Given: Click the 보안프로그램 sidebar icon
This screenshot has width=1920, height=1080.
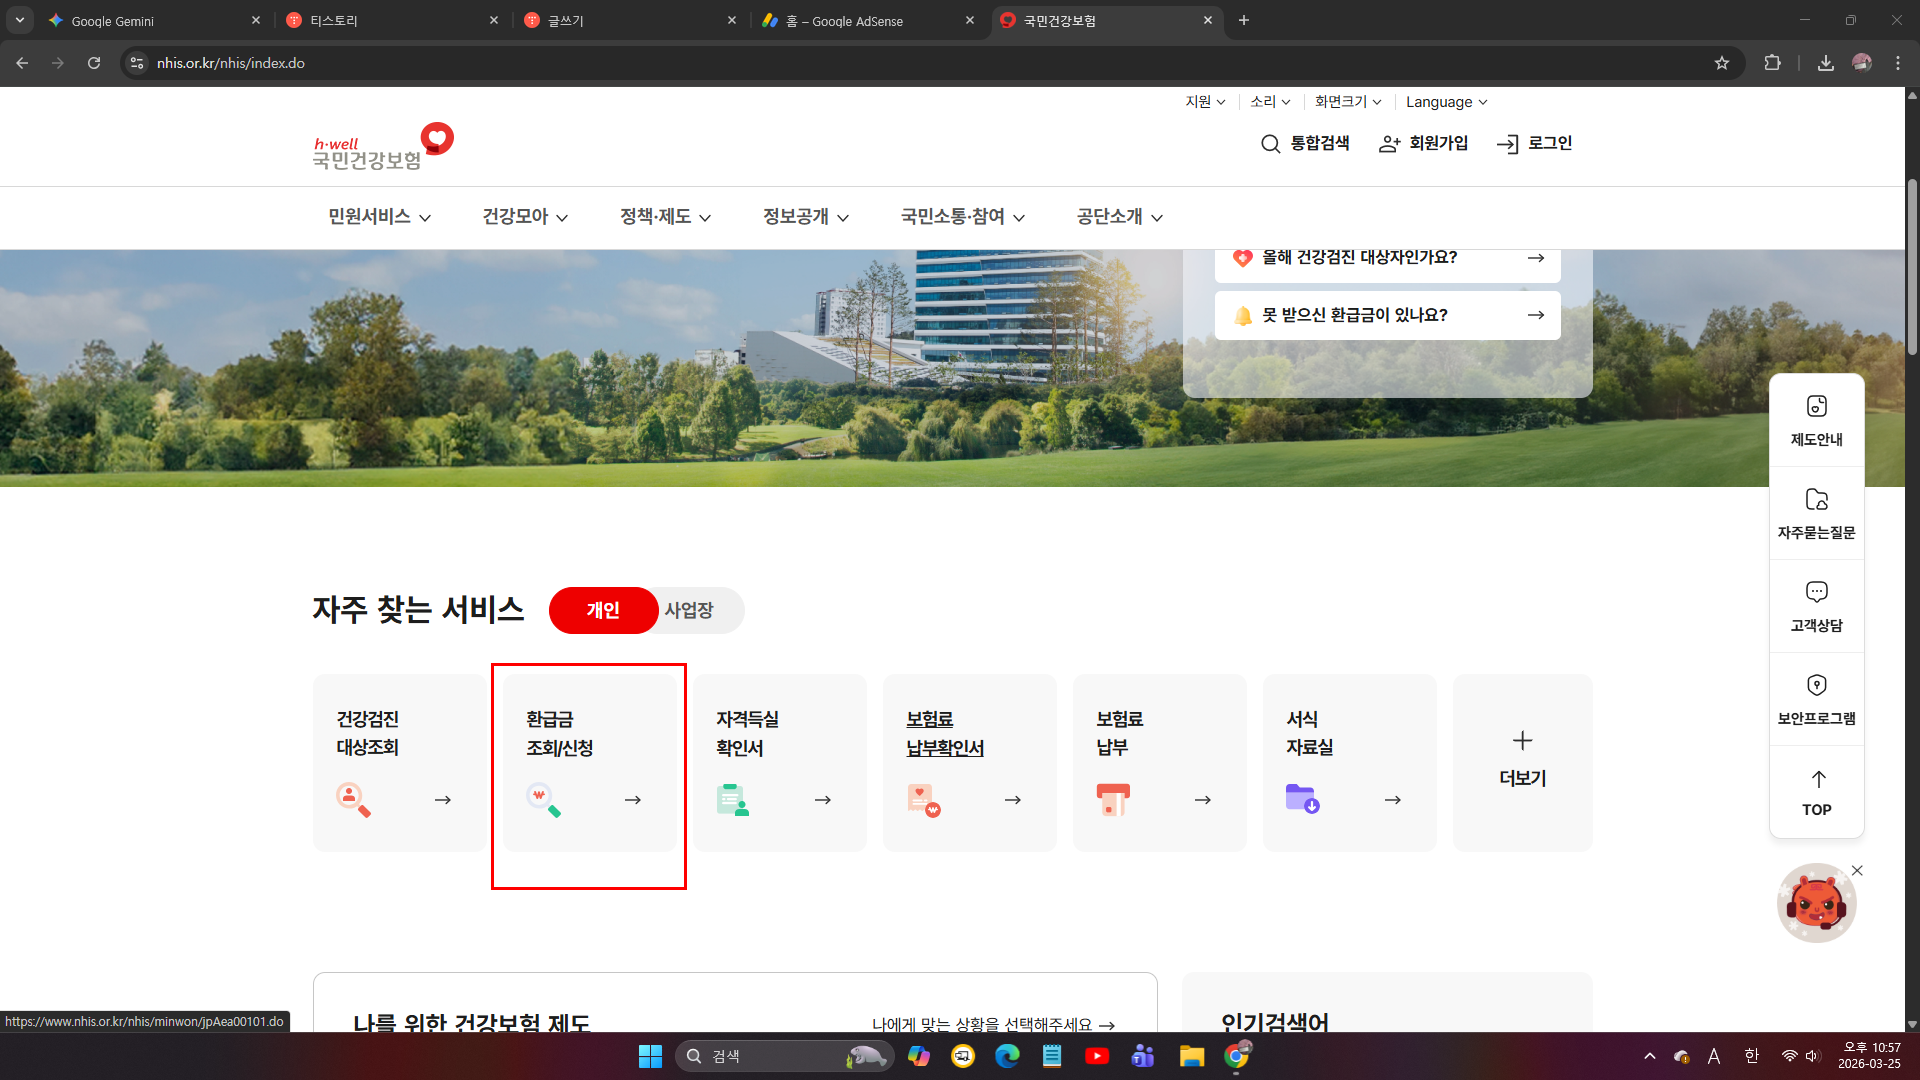Looking at the screenshot, I should coord(1816,697).
